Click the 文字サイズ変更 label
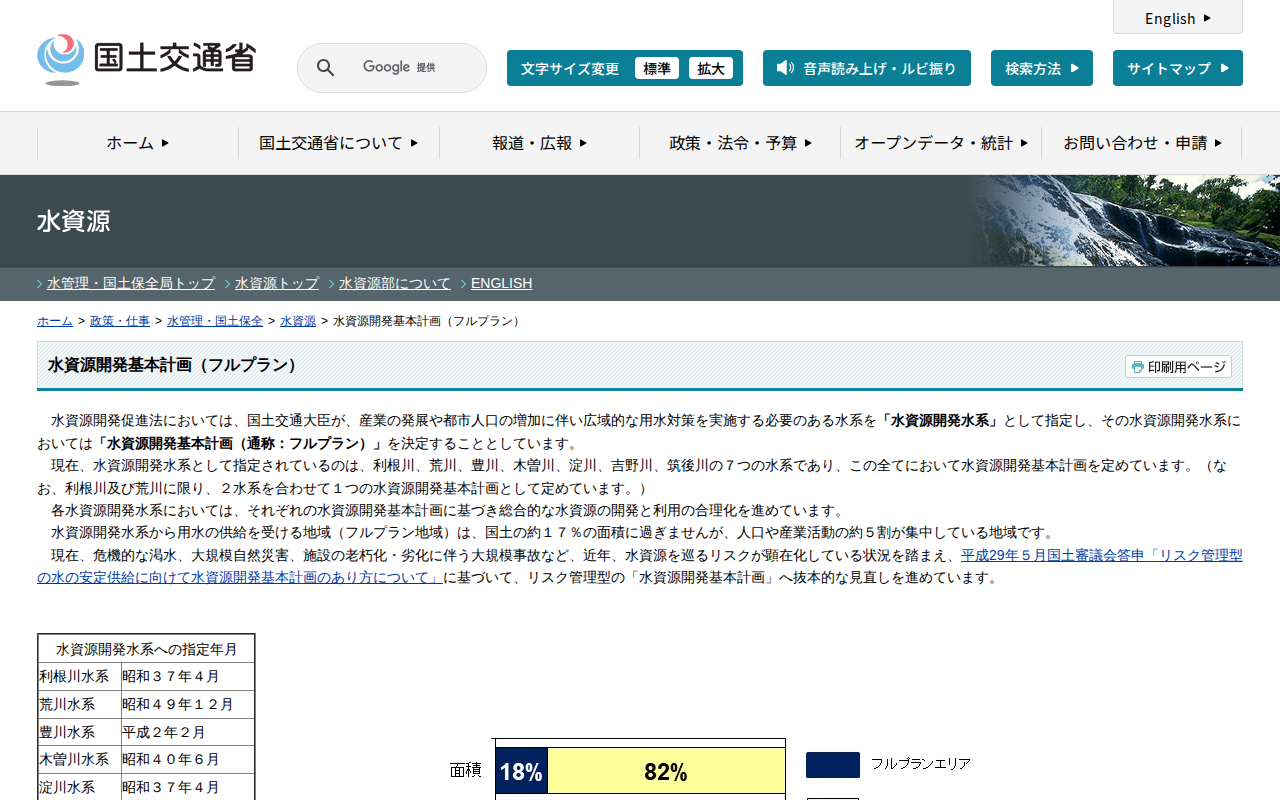The image size is (1280, 800). point(570,69)
